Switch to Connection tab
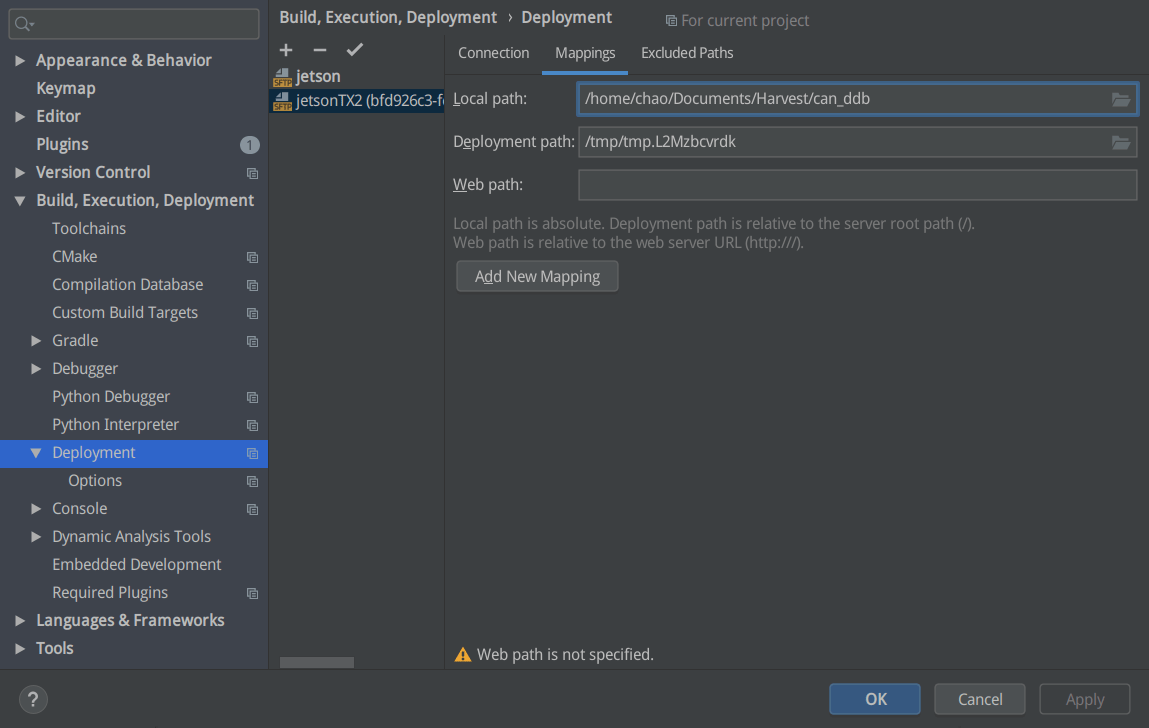Image resolution: width=1149 pixels, height=728 pixels. tap(493, 53)
